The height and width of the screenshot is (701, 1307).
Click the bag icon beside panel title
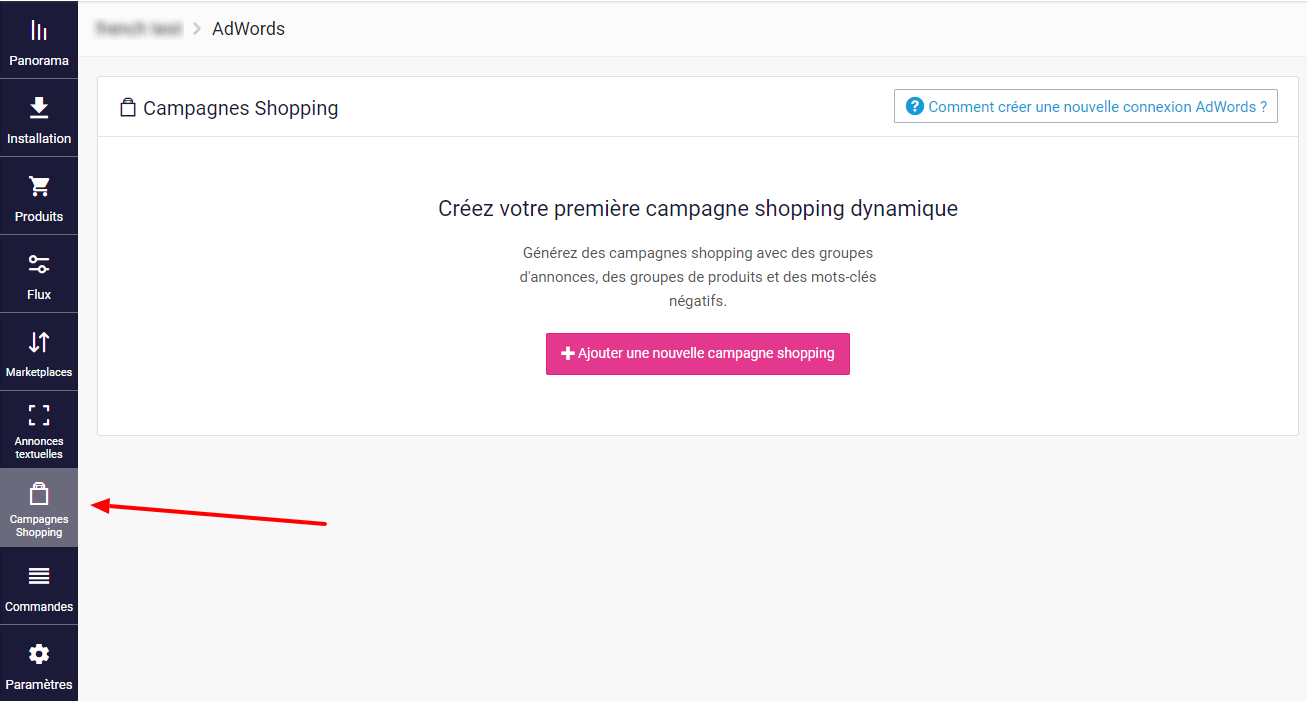(127, 107)
